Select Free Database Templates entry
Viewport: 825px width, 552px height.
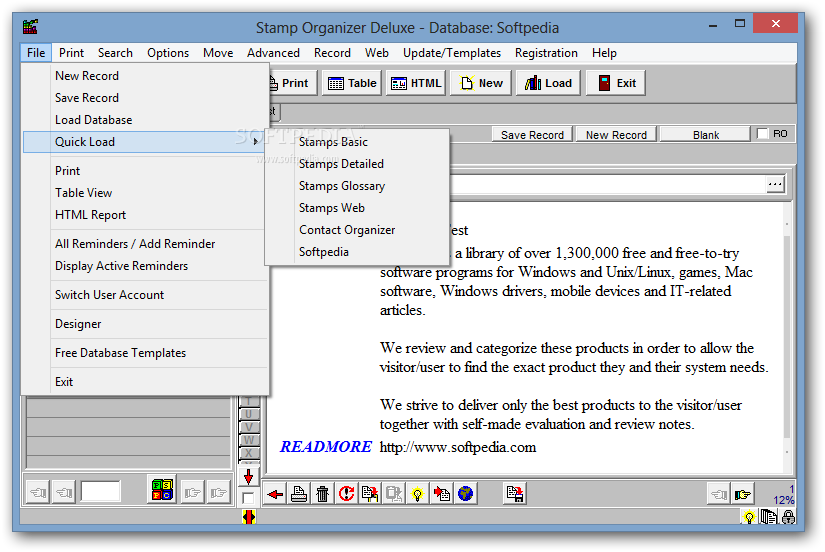[x=146, y=353]
